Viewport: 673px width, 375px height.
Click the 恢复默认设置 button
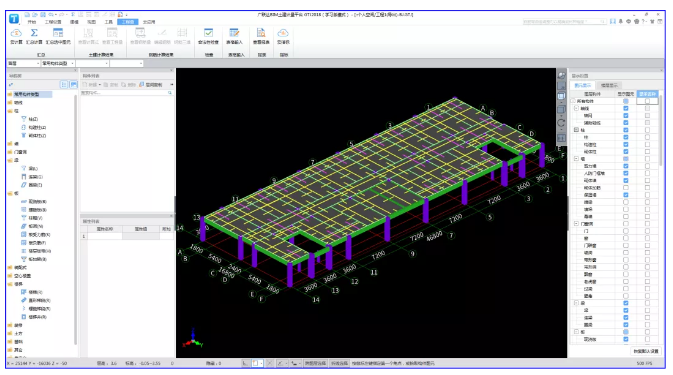pos(646,351)
